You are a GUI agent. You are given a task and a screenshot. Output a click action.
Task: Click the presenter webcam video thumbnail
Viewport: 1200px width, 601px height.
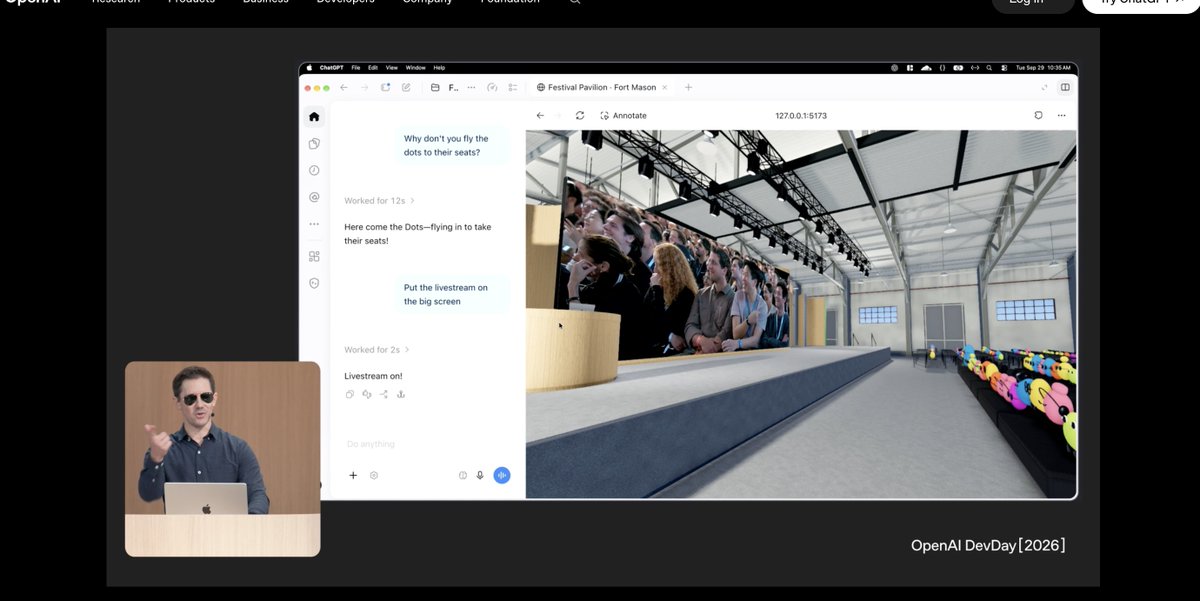coord(223,458)
